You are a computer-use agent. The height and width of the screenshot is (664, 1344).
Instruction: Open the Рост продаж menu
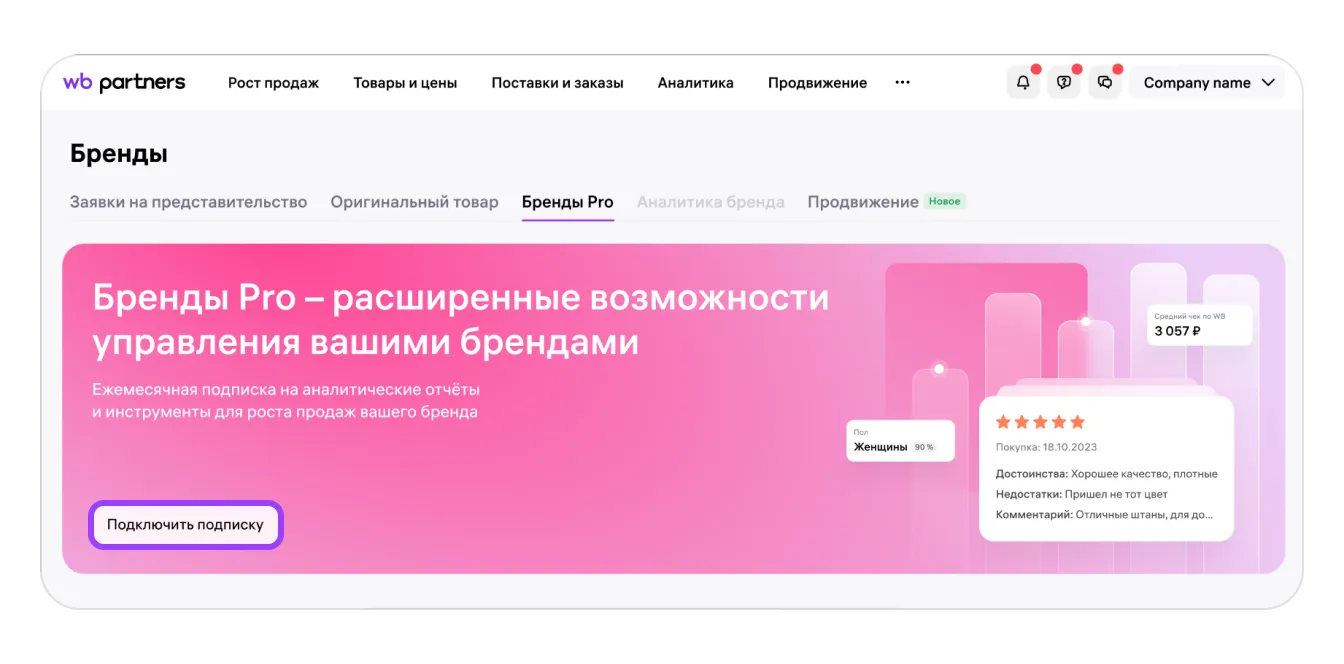pyautogui.click(x=273, y=83)
